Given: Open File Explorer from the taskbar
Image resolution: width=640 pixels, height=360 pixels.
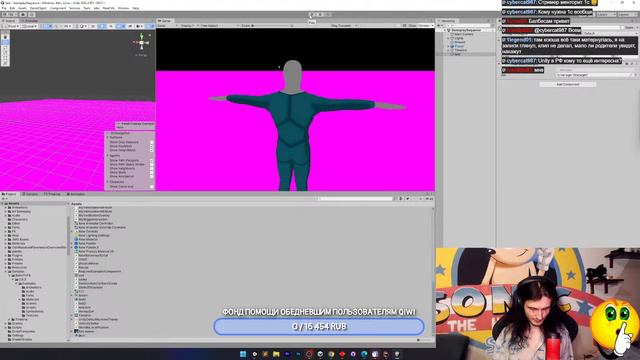Looking at the screenshot, I should pos(276,354).
